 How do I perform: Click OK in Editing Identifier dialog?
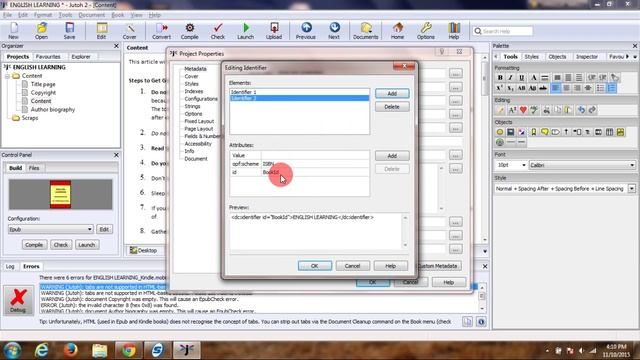click(x=315, y=266)
